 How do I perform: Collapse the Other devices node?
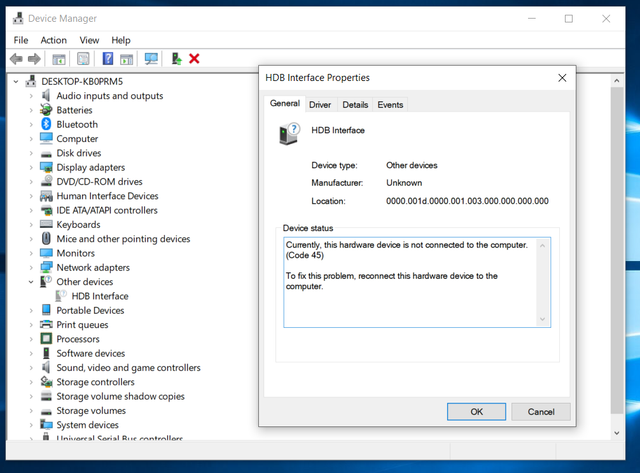tap(31, 282)
